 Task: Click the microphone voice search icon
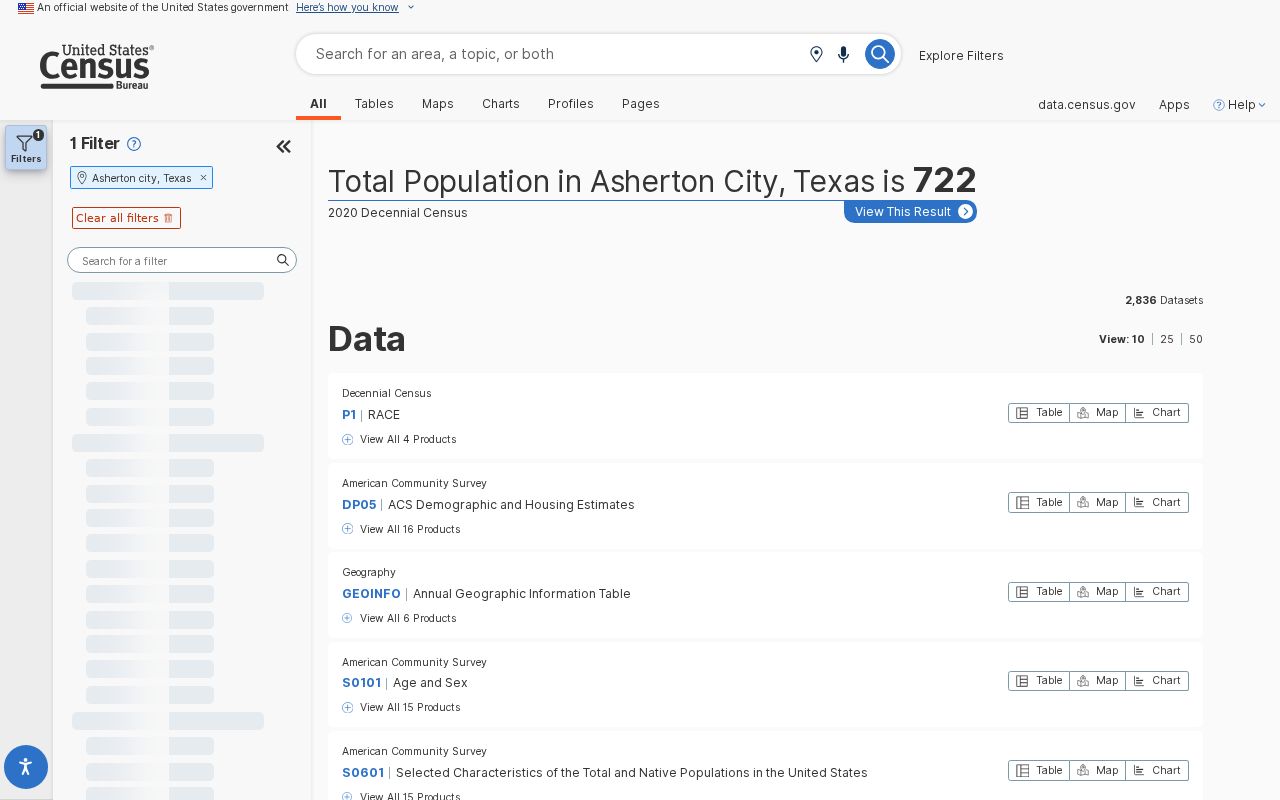843,54
